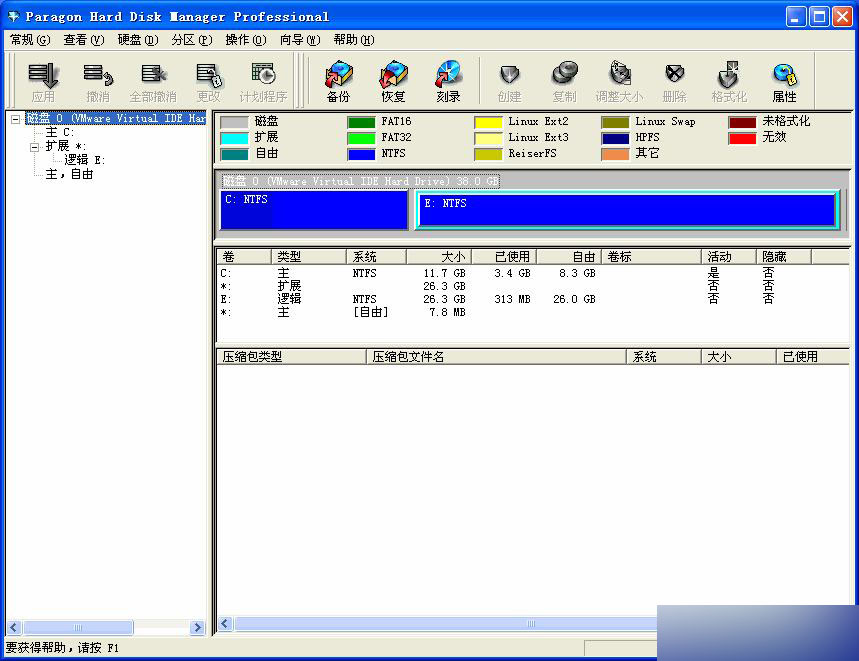Select 磁盘 0 VMware Virtual IDE tree item

tap(116, 118)
